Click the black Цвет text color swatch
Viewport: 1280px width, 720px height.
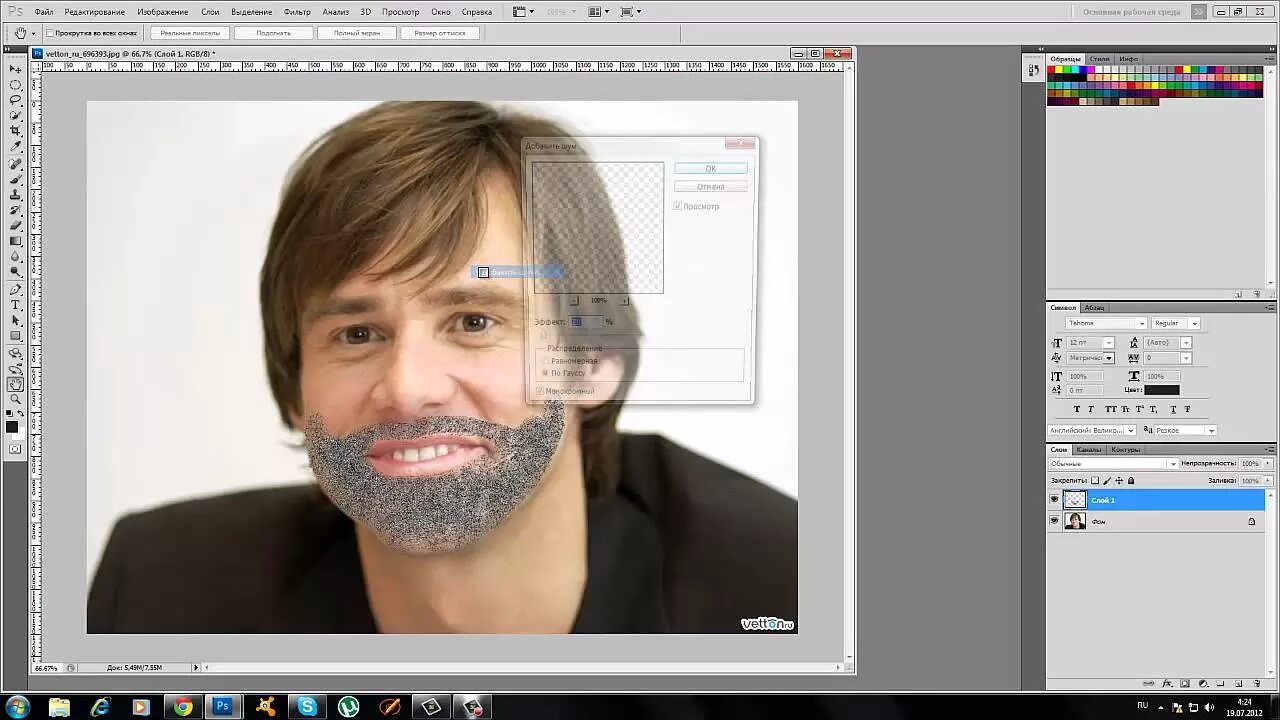1161,390
